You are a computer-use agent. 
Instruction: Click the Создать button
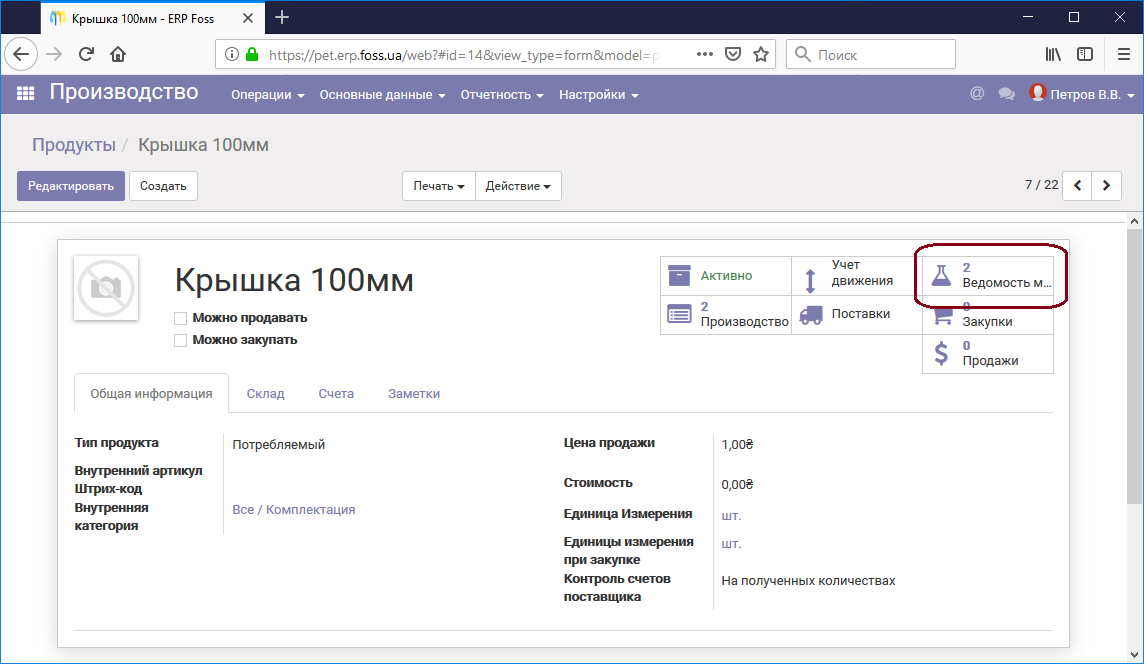[163, 186]
